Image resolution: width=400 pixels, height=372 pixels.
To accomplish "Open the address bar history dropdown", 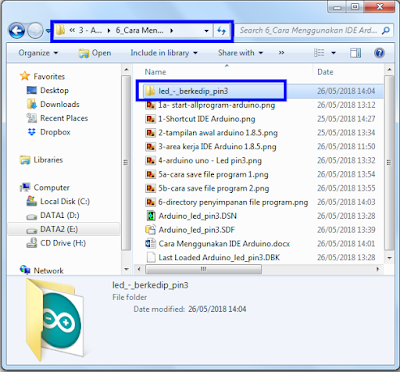I will pyautogui.click(x=207, y=31).
